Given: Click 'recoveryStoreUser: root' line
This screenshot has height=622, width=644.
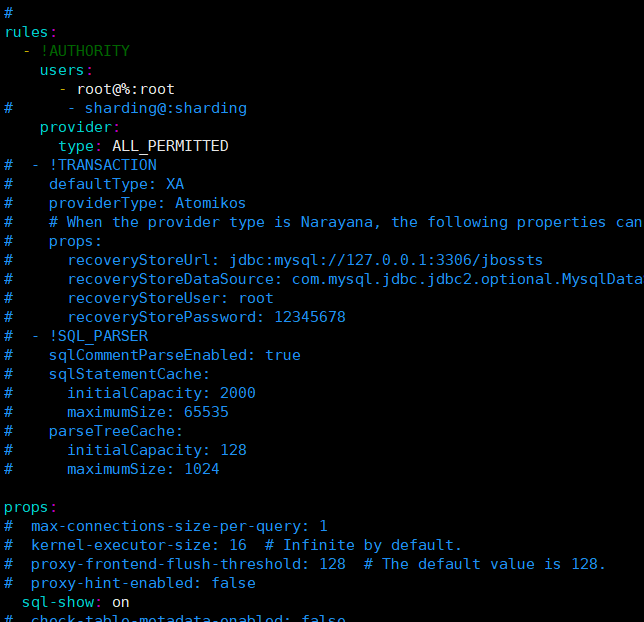Looking at the screenshot, I should click(170, 298).
